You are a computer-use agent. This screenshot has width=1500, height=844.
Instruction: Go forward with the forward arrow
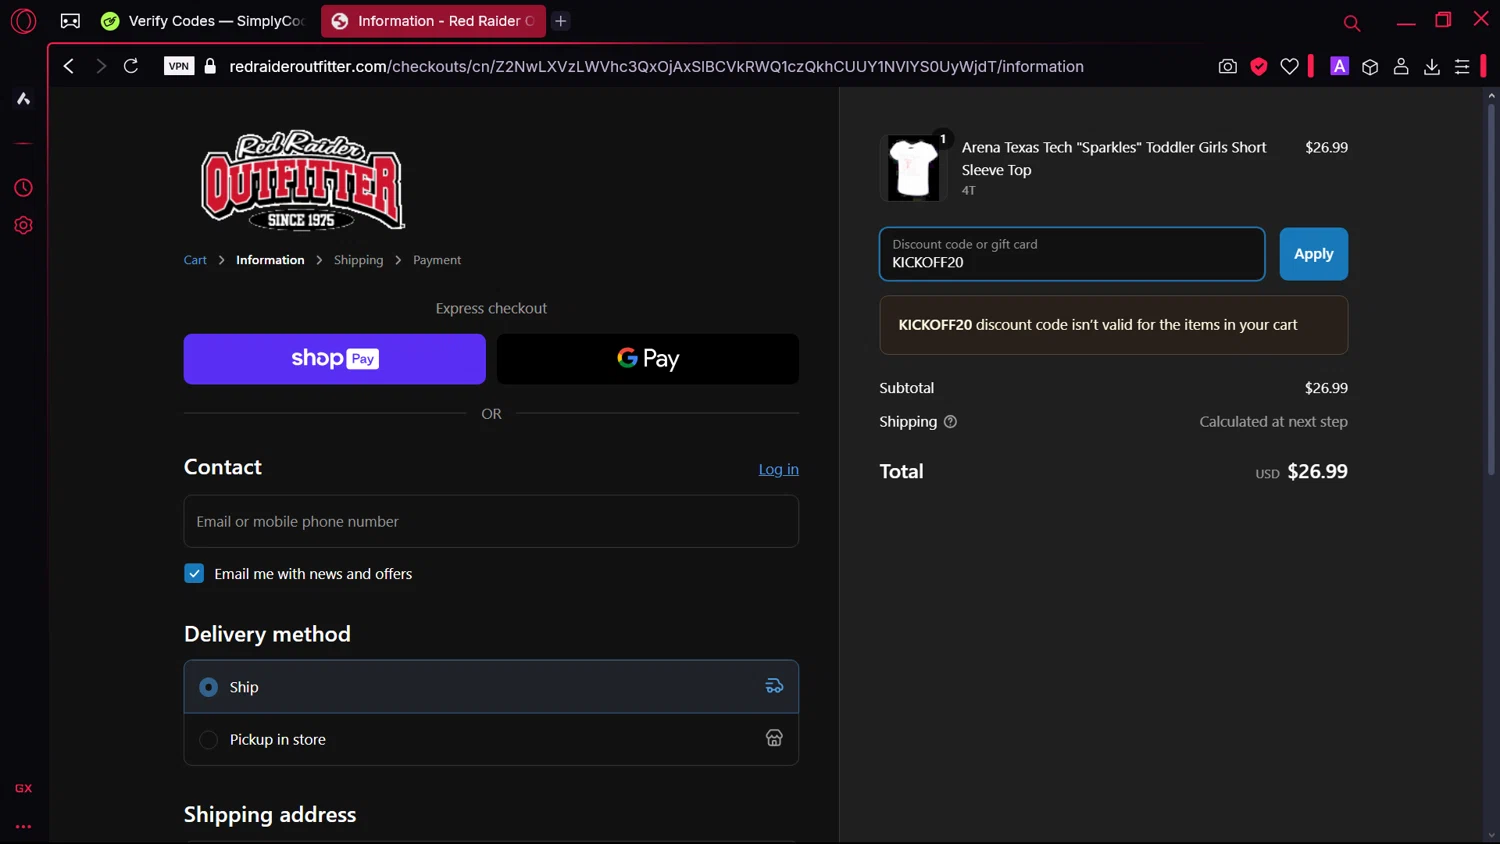point(100,66)
